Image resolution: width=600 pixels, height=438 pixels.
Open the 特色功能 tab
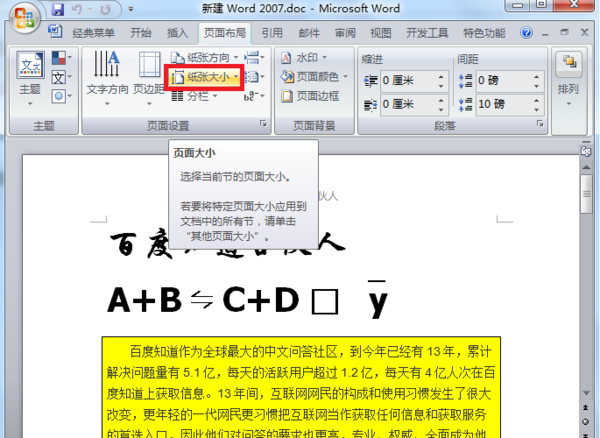tap(484, 33)
